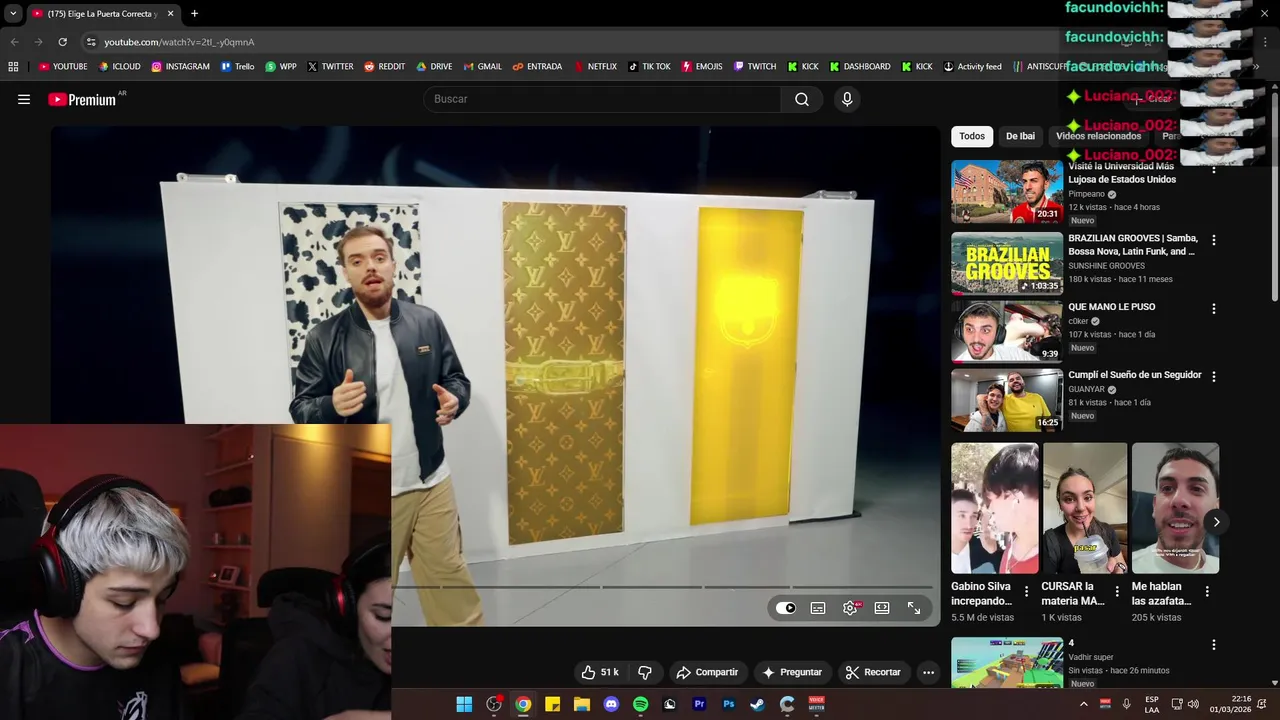The image size is (1280, 720).
Task: Like the video with 51 k thumbs-up
Action: pyautogui.click(x=600, y=672)
